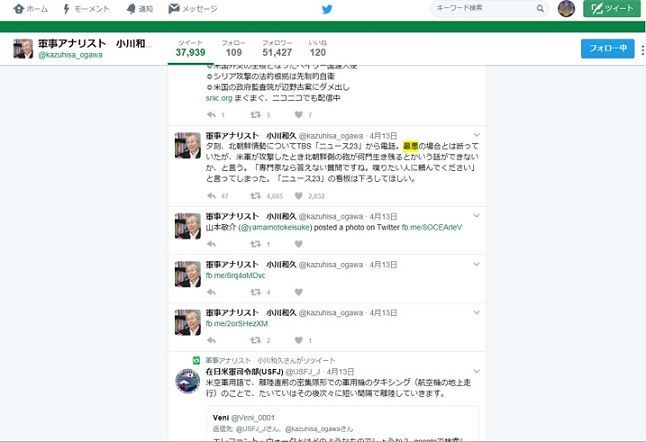Click avatar on the ニュース23 tweet

click(x=187, y=145)
